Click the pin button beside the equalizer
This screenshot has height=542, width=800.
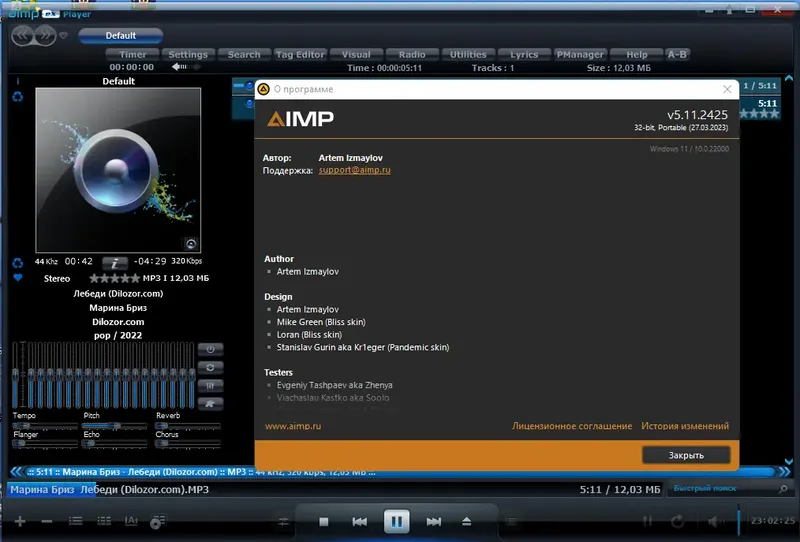pos(210,404)
